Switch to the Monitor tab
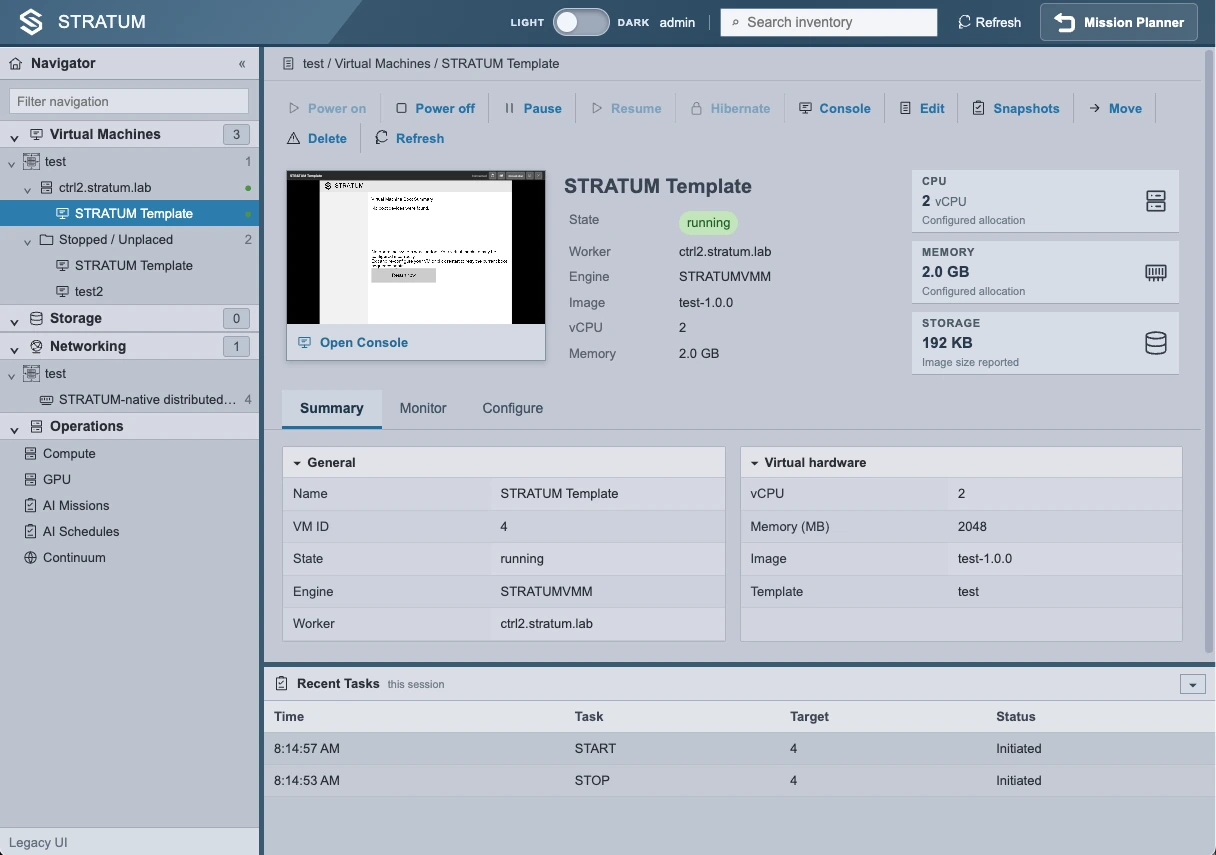The width and height of the screenshot is (1216, 855). pos(423,408)
